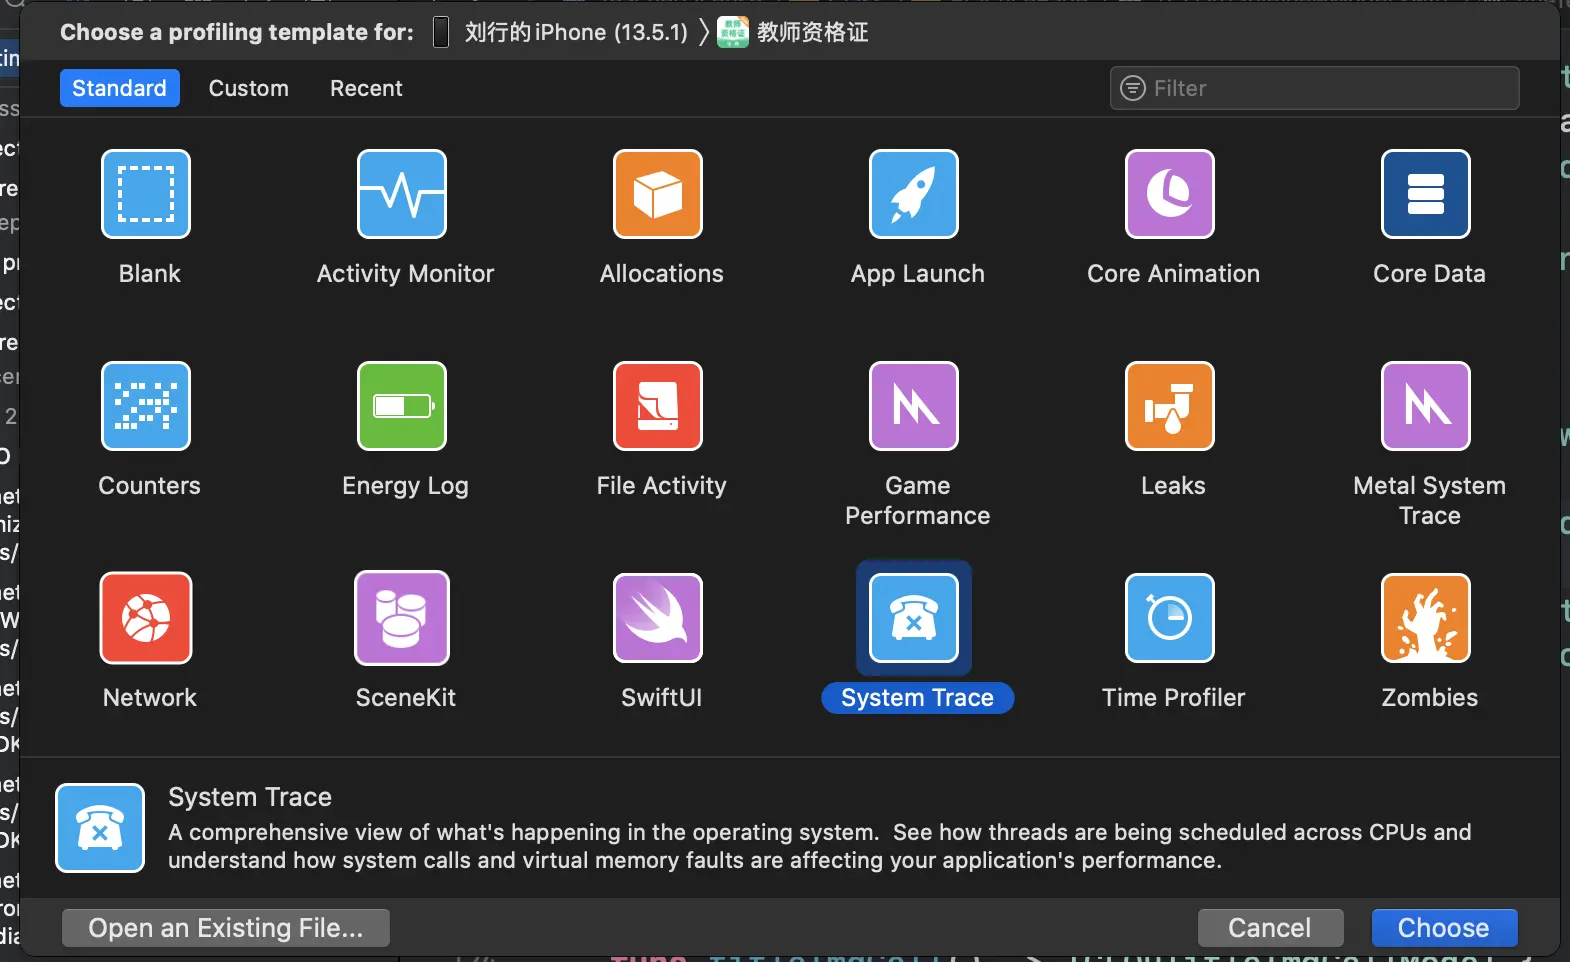Click the Metal System Trace label

[x=1430, y=500]
